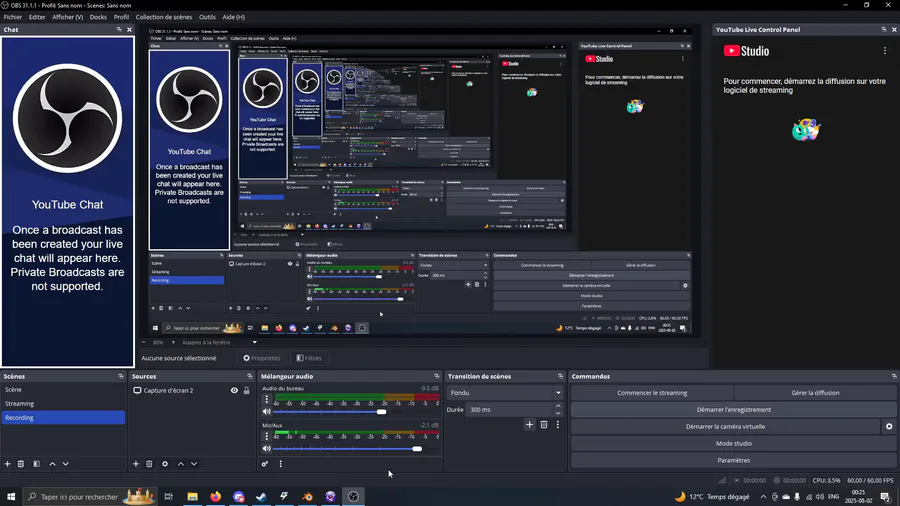The width and height of the screenshot is (900, 506).
Task: Remove scene transition with trash icon
Action: coord(544,425)
